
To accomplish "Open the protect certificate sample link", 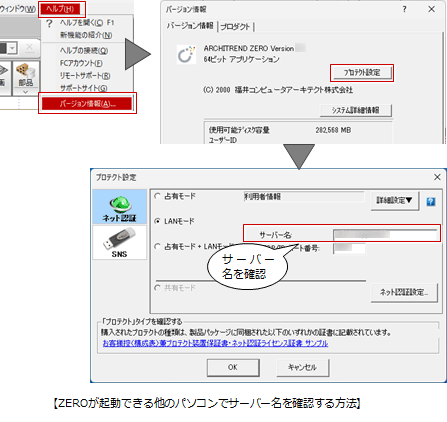I will (215, 343).
